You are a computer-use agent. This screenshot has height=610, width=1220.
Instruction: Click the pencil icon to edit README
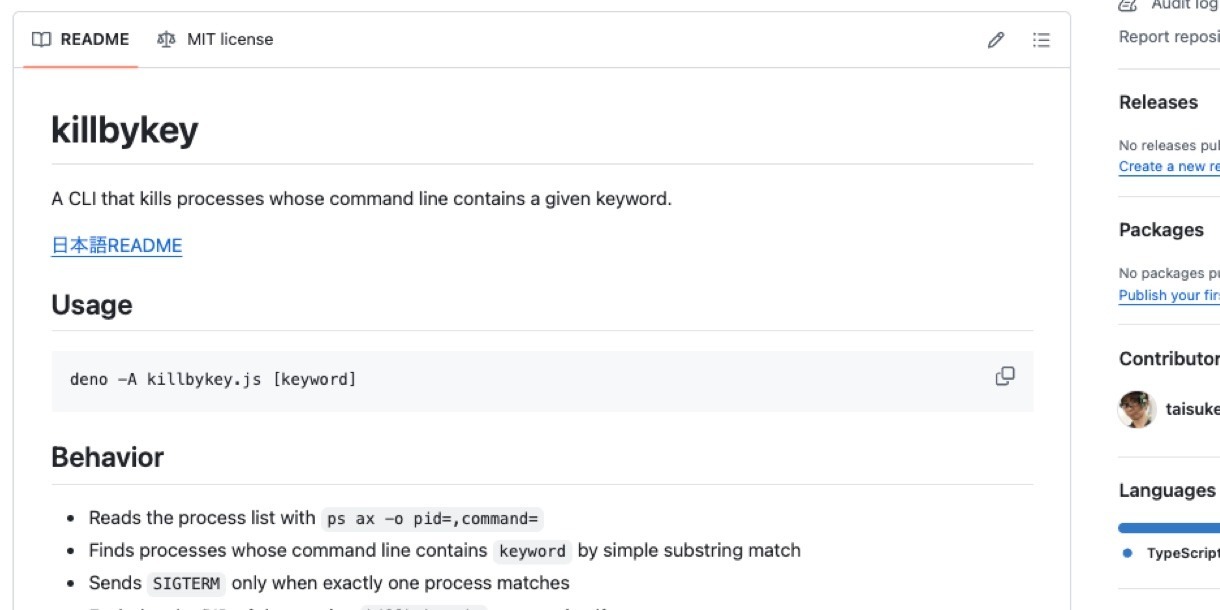[x=995, y=40]
